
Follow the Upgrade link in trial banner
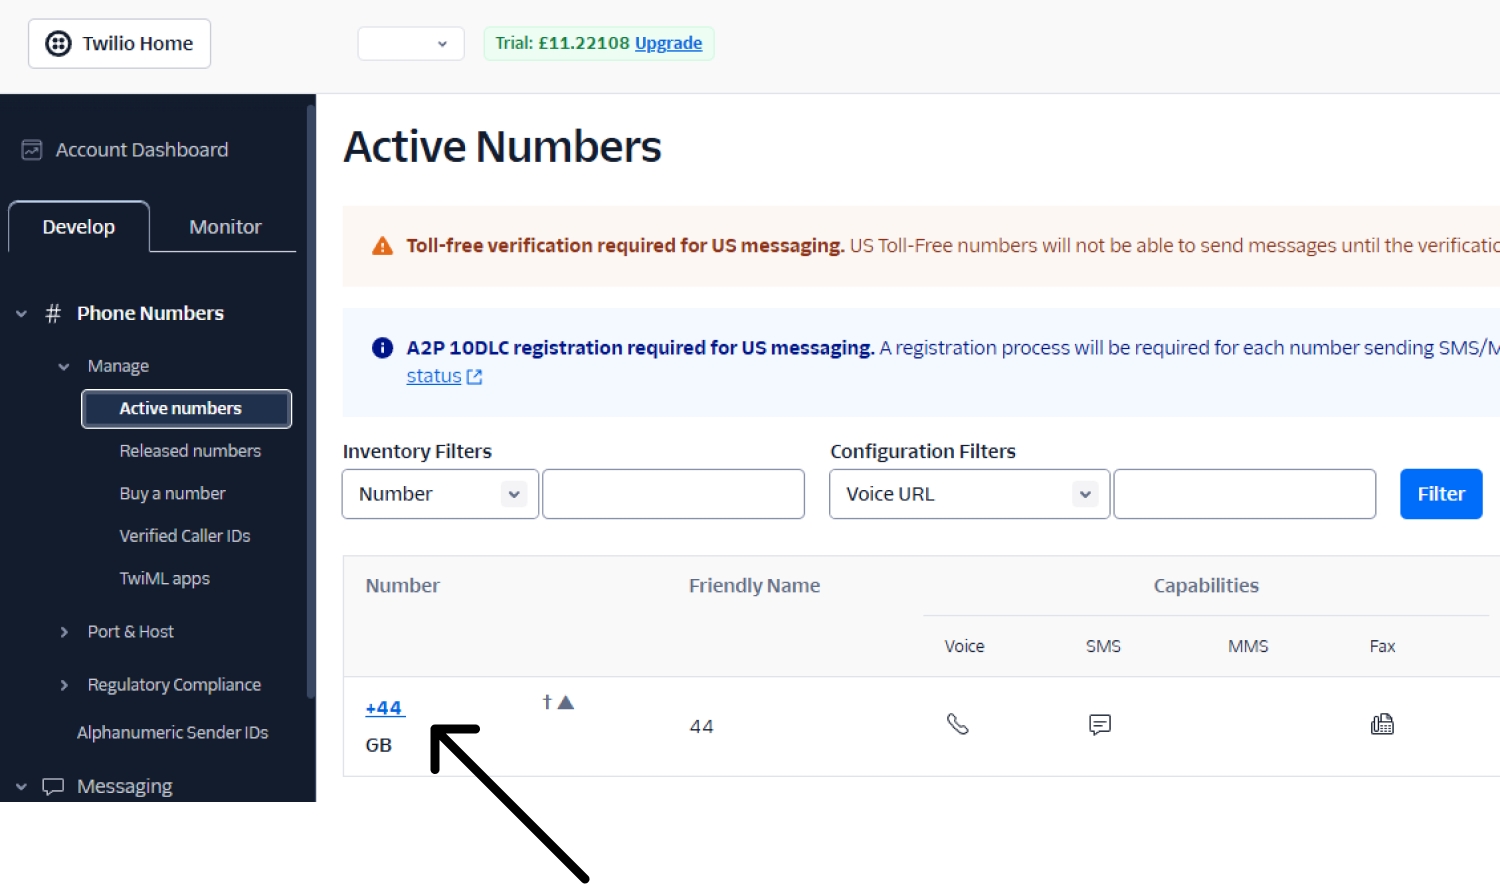(668, 43)
